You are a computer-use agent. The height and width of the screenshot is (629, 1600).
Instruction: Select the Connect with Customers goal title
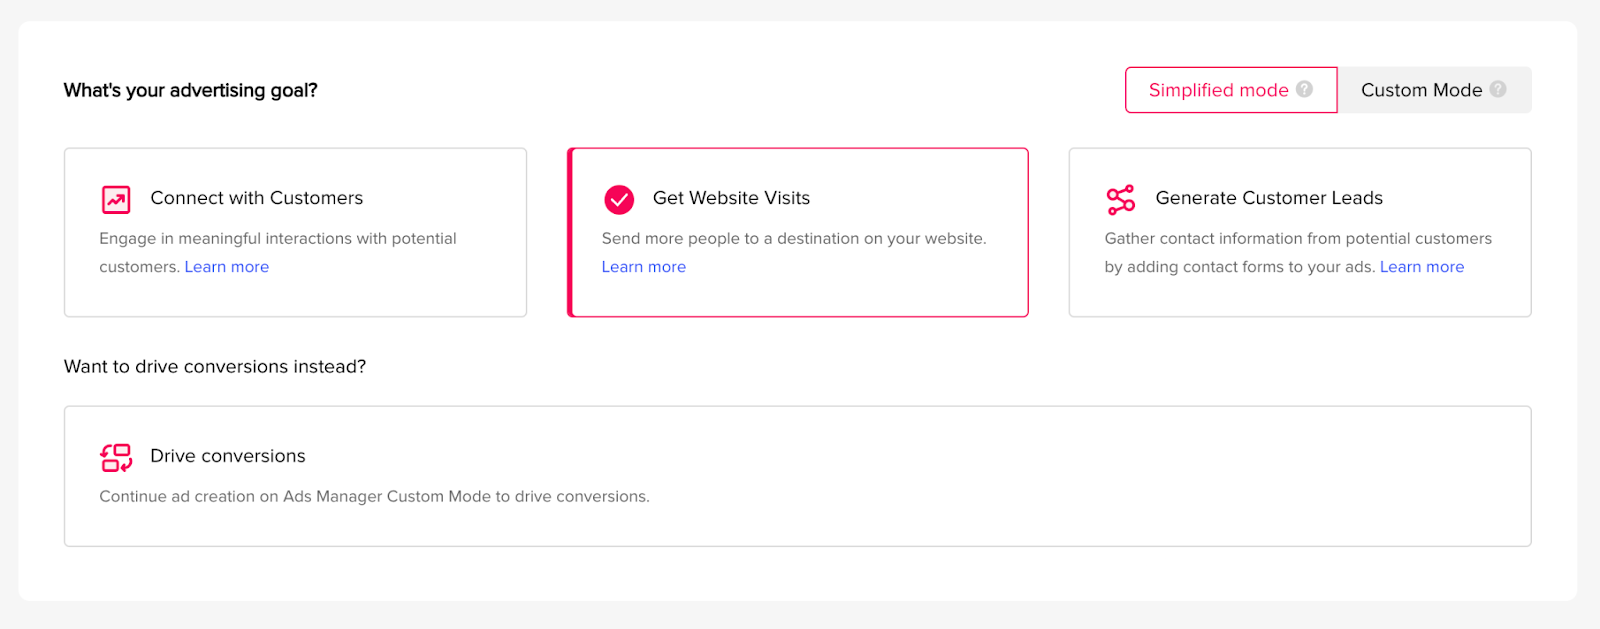pos(257,198)
